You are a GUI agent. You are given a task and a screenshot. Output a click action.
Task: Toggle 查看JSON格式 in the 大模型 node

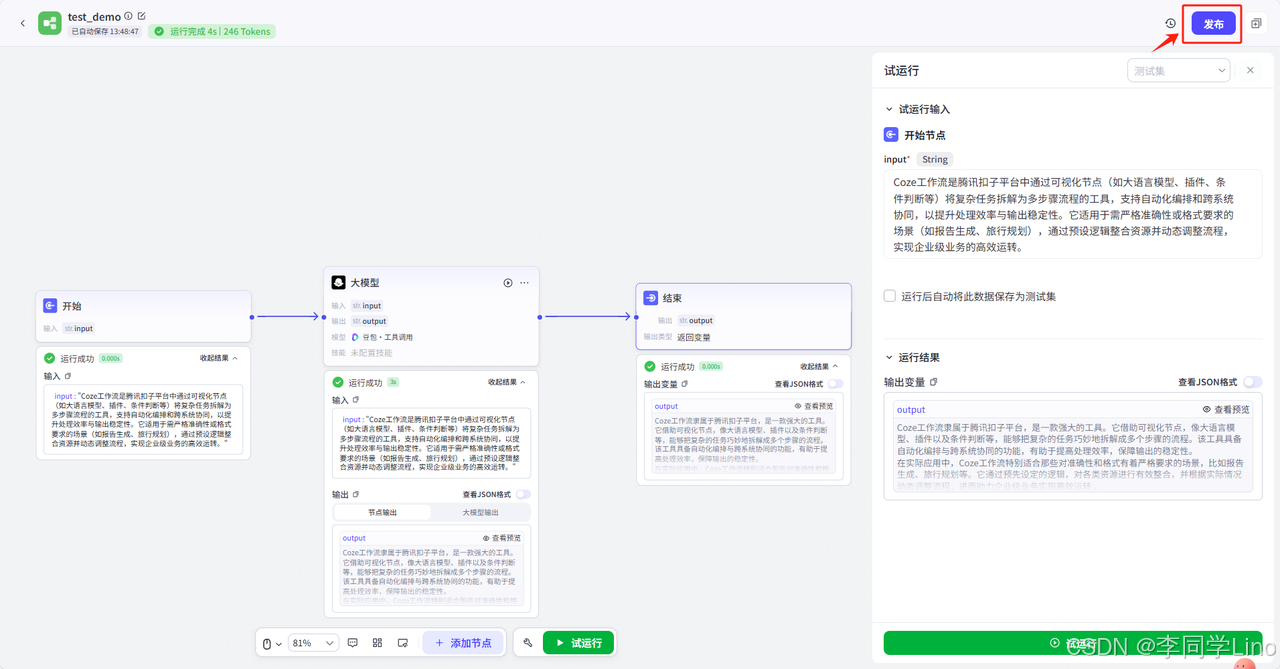(522, 494)
